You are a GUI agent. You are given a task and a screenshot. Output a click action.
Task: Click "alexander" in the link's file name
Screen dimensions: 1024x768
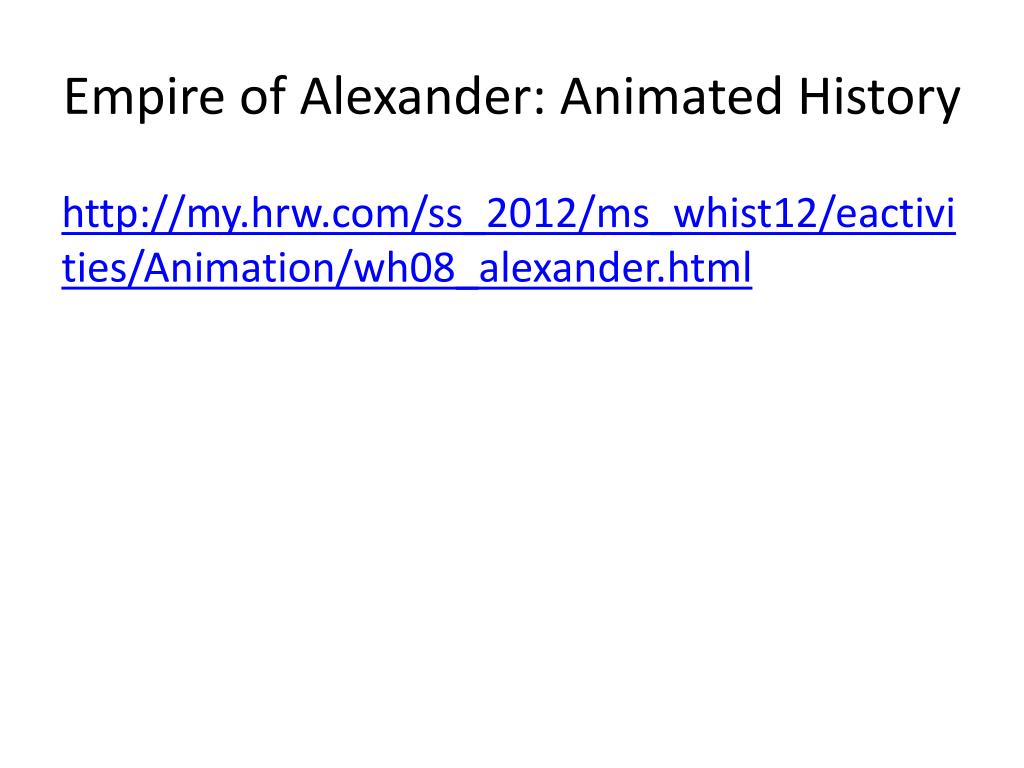[x=567, y=268]
